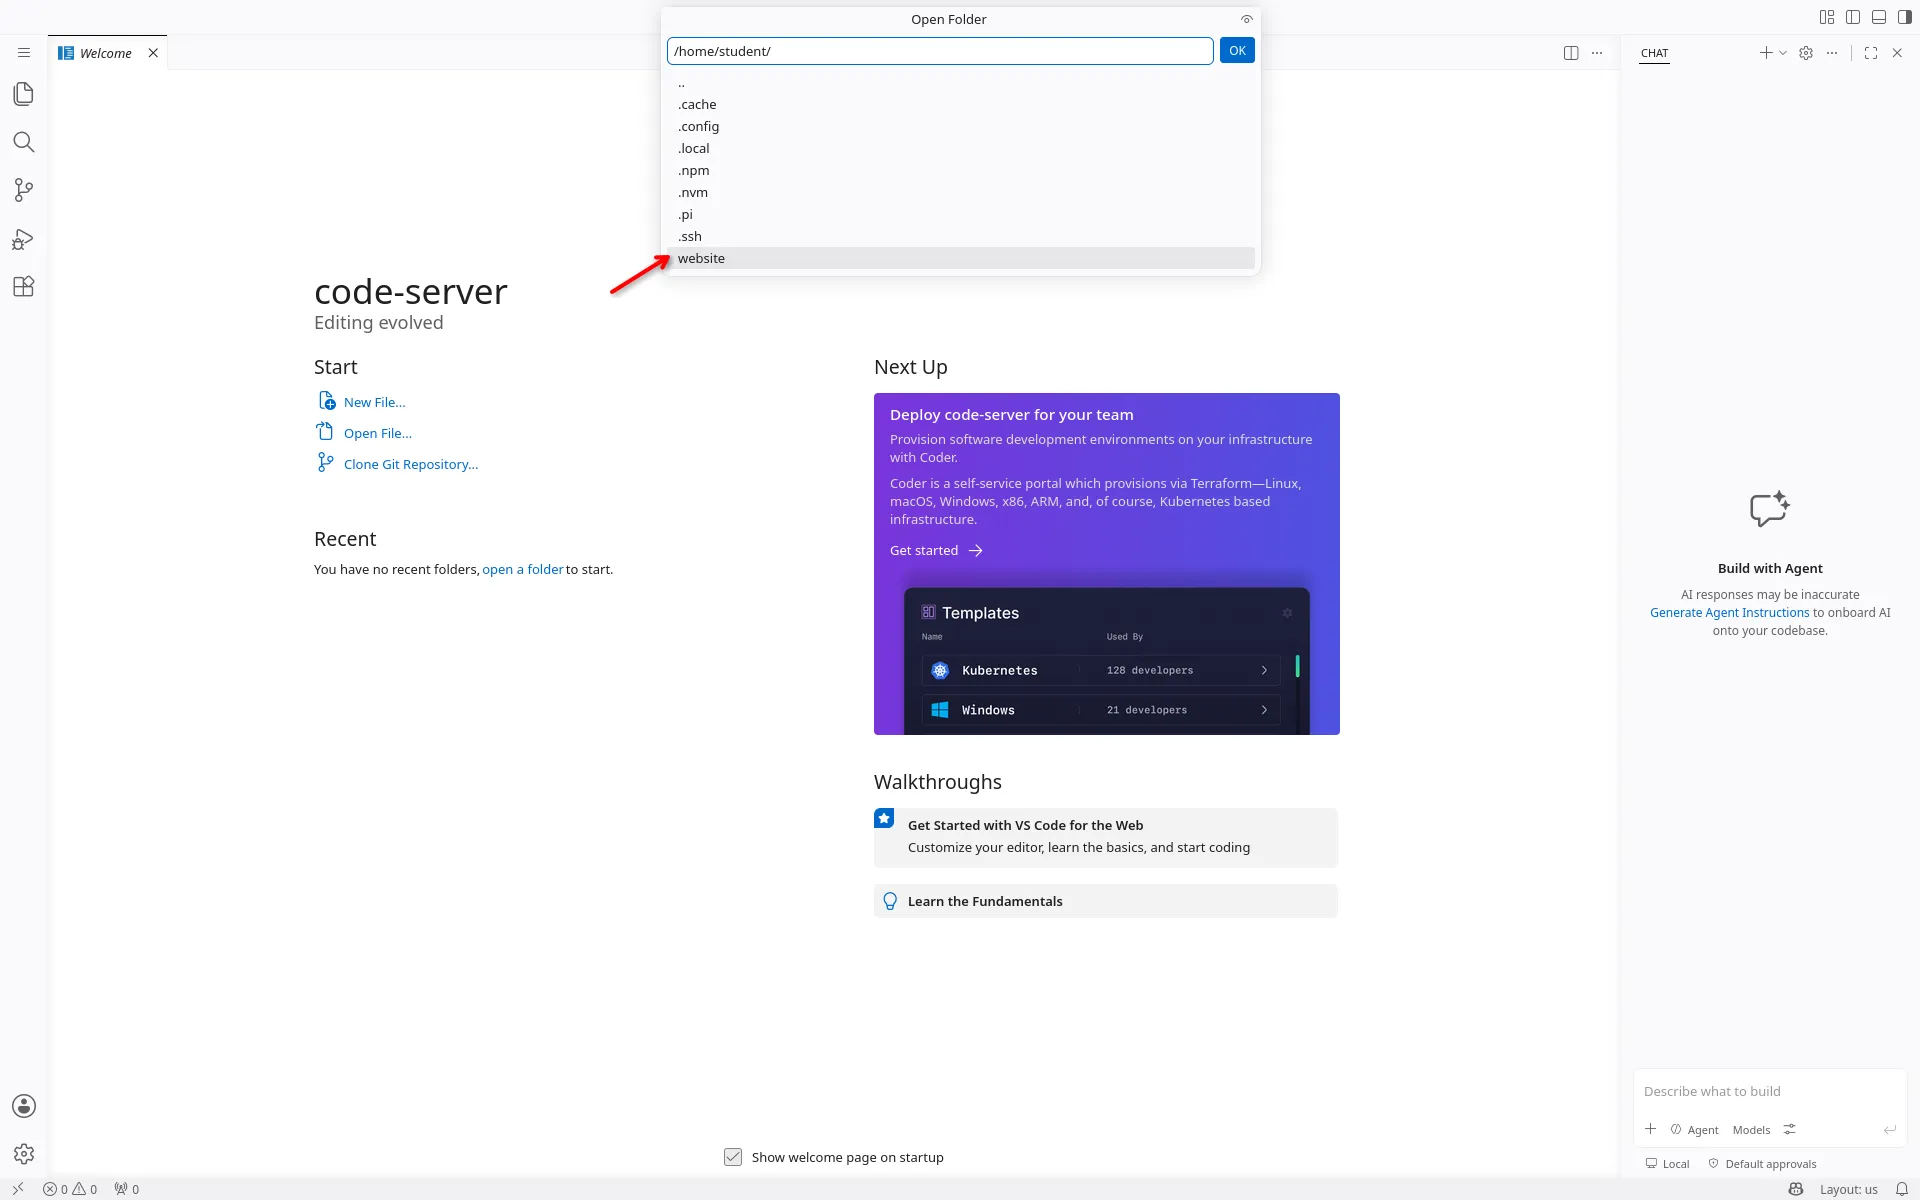1920x1200 pixels.
Task: Split the editor to the right
Action: (1571, 53)
